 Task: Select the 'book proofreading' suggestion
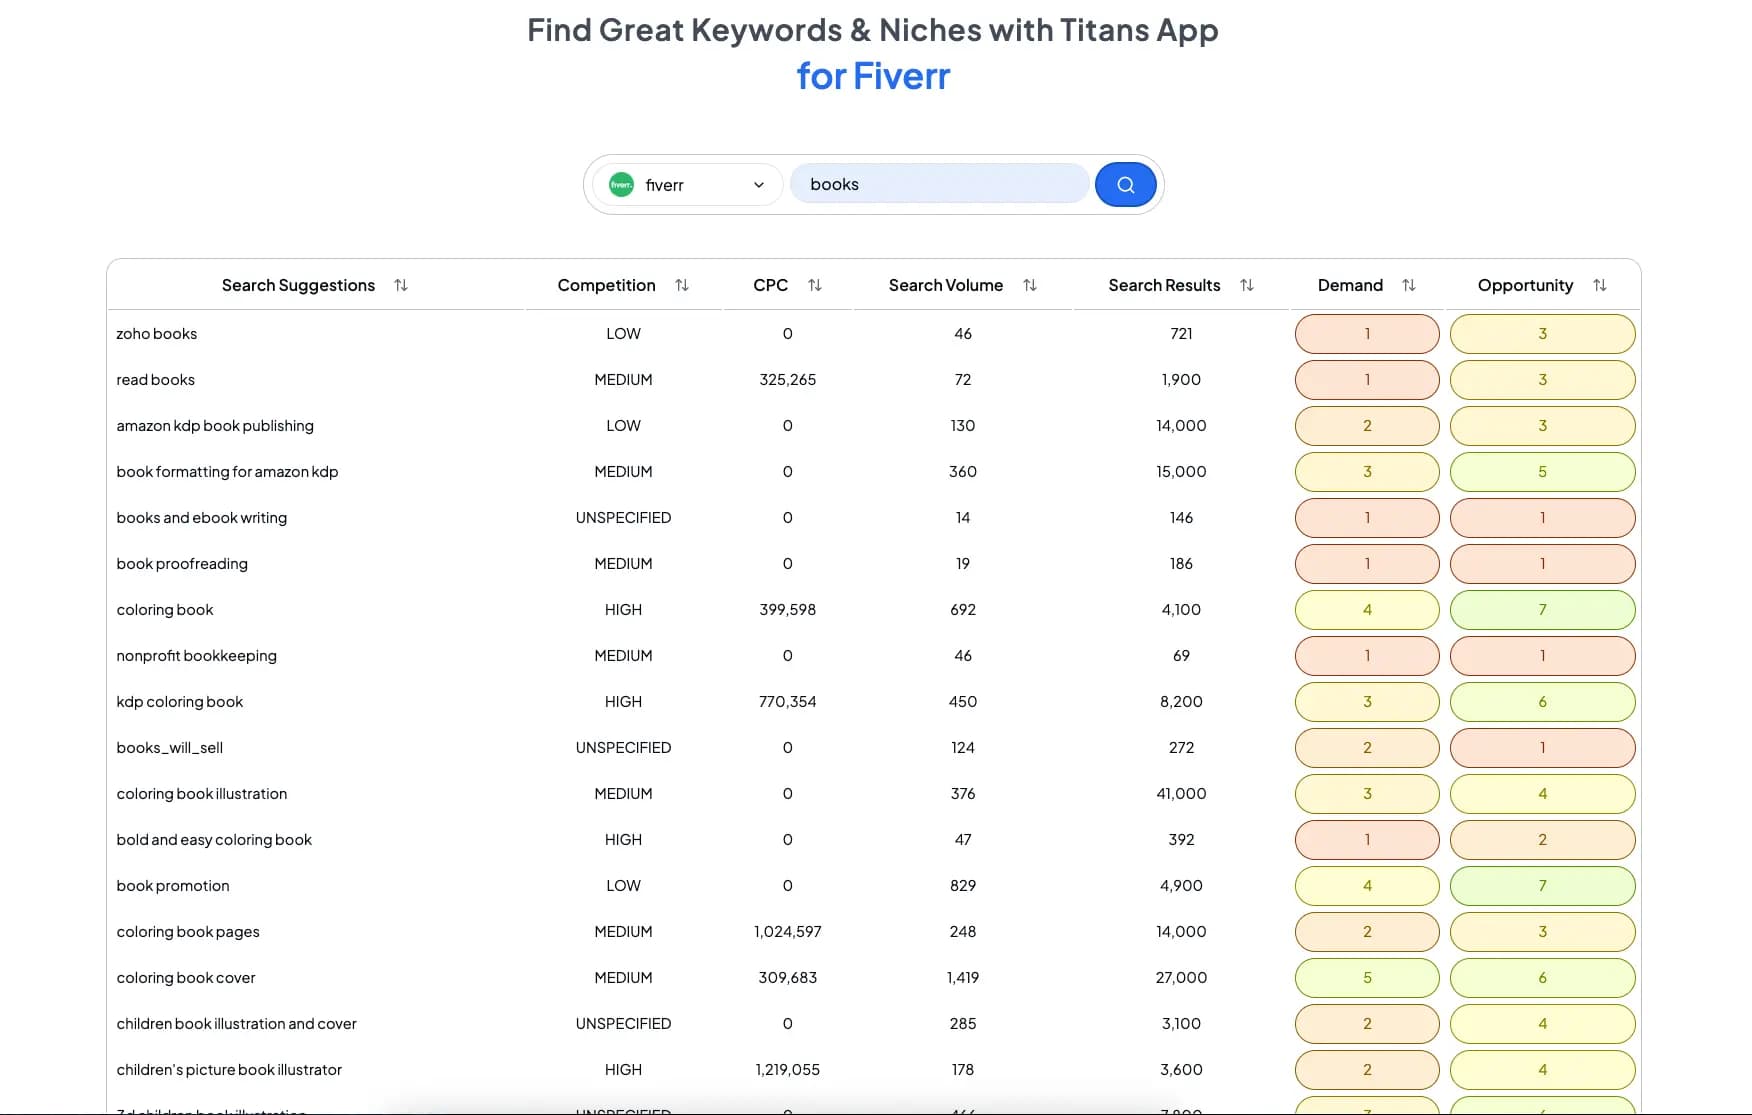(x=182, y=564)
